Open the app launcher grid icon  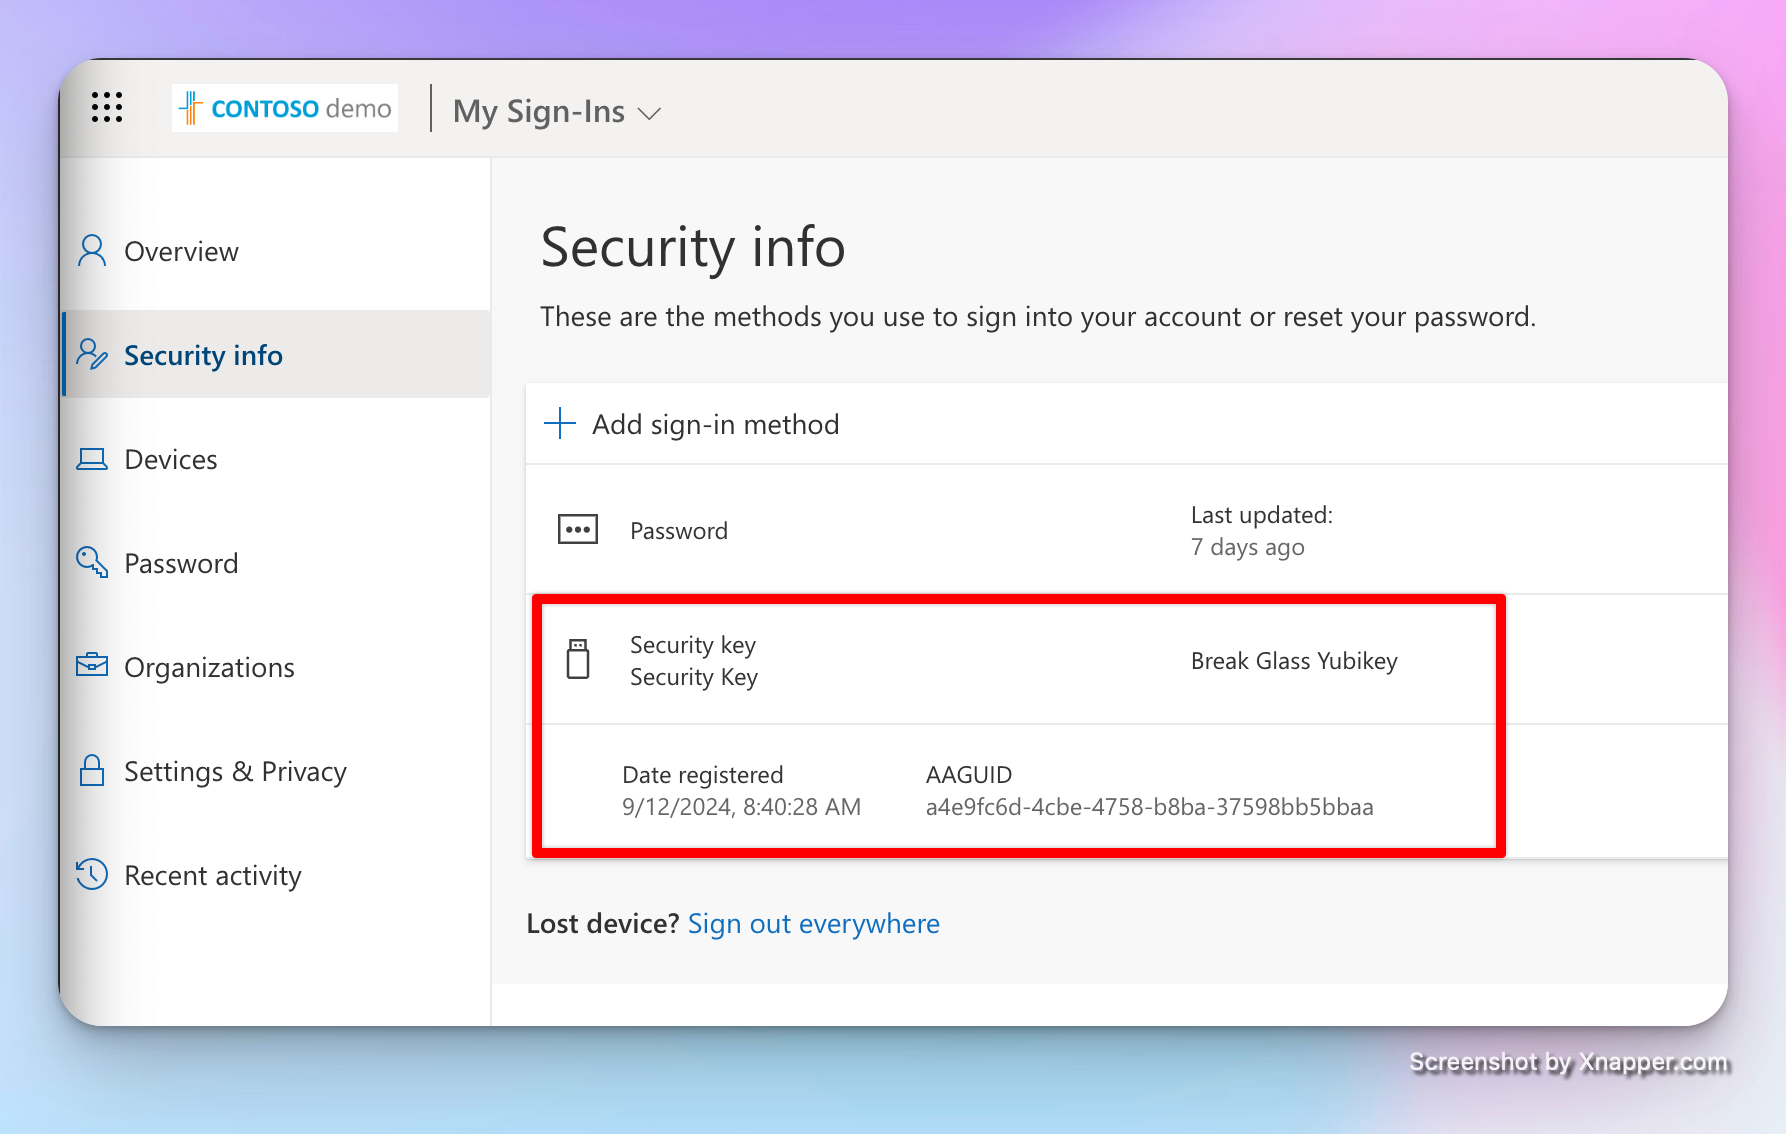coord(107,107)
